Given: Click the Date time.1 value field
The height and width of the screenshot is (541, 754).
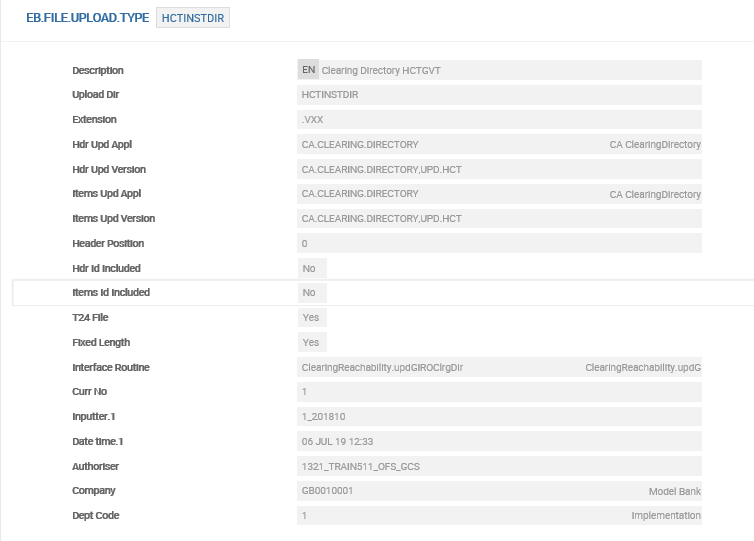Looking at the screenshot, I should coord(499,441).
